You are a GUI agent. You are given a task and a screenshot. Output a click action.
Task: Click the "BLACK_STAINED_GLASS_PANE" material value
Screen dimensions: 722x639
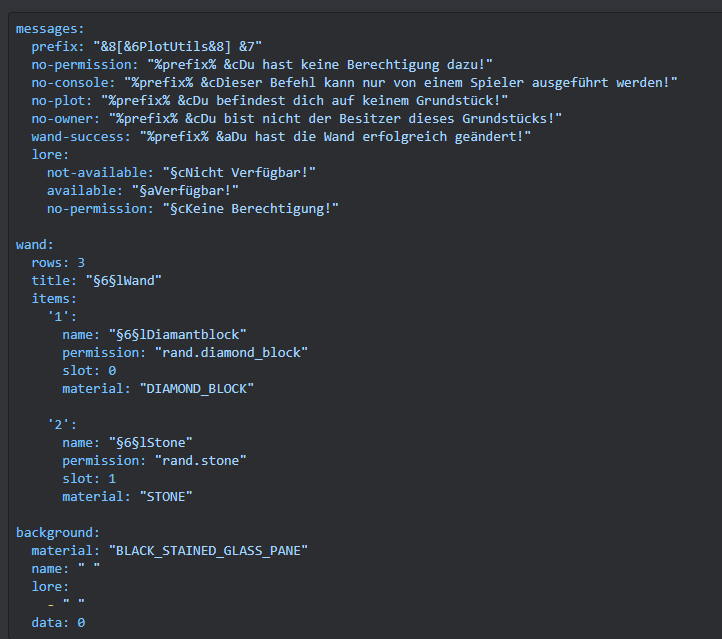click(x=208, y=551)
